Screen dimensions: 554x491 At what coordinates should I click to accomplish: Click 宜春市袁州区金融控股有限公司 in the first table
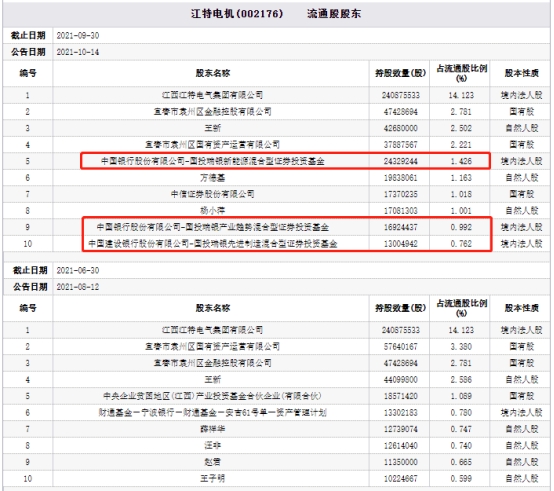[212, 112]
